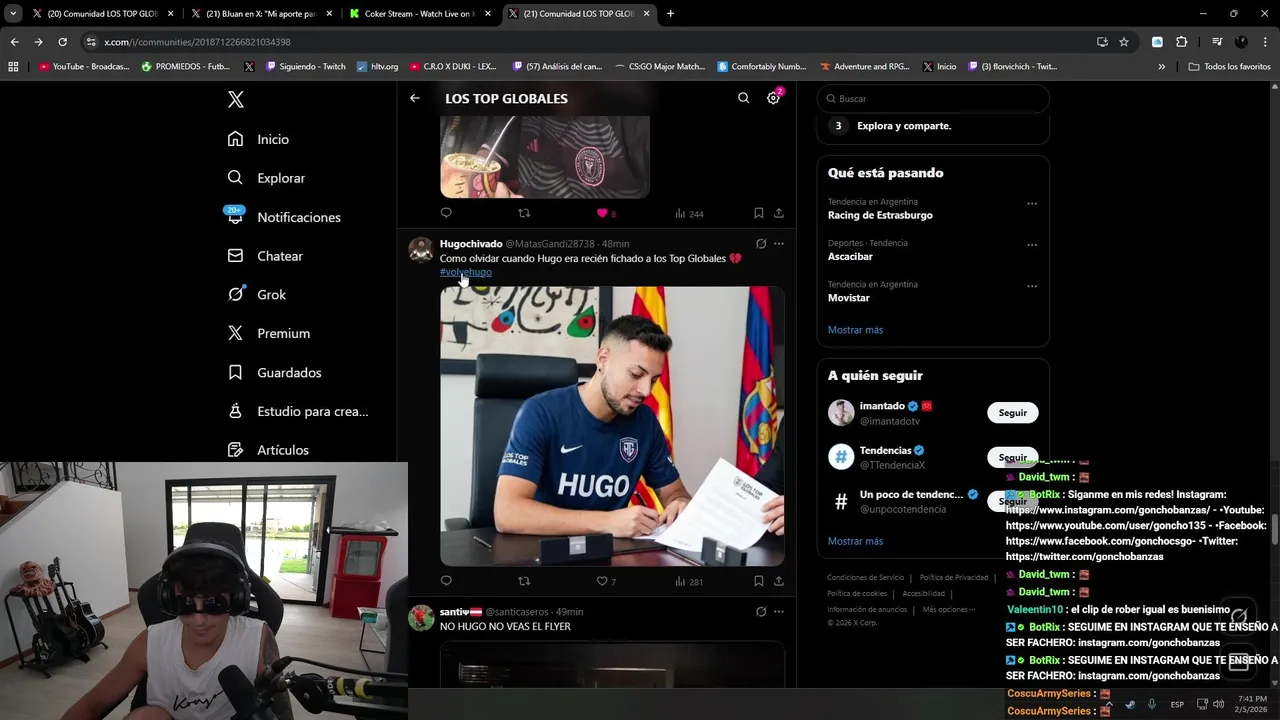Open X home logo in sidebar

[x=235, y=99]
